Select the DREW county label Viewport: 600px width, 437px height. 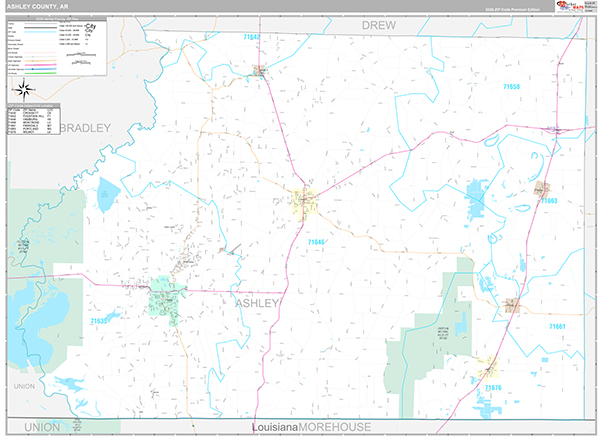[x=379, y=25]
